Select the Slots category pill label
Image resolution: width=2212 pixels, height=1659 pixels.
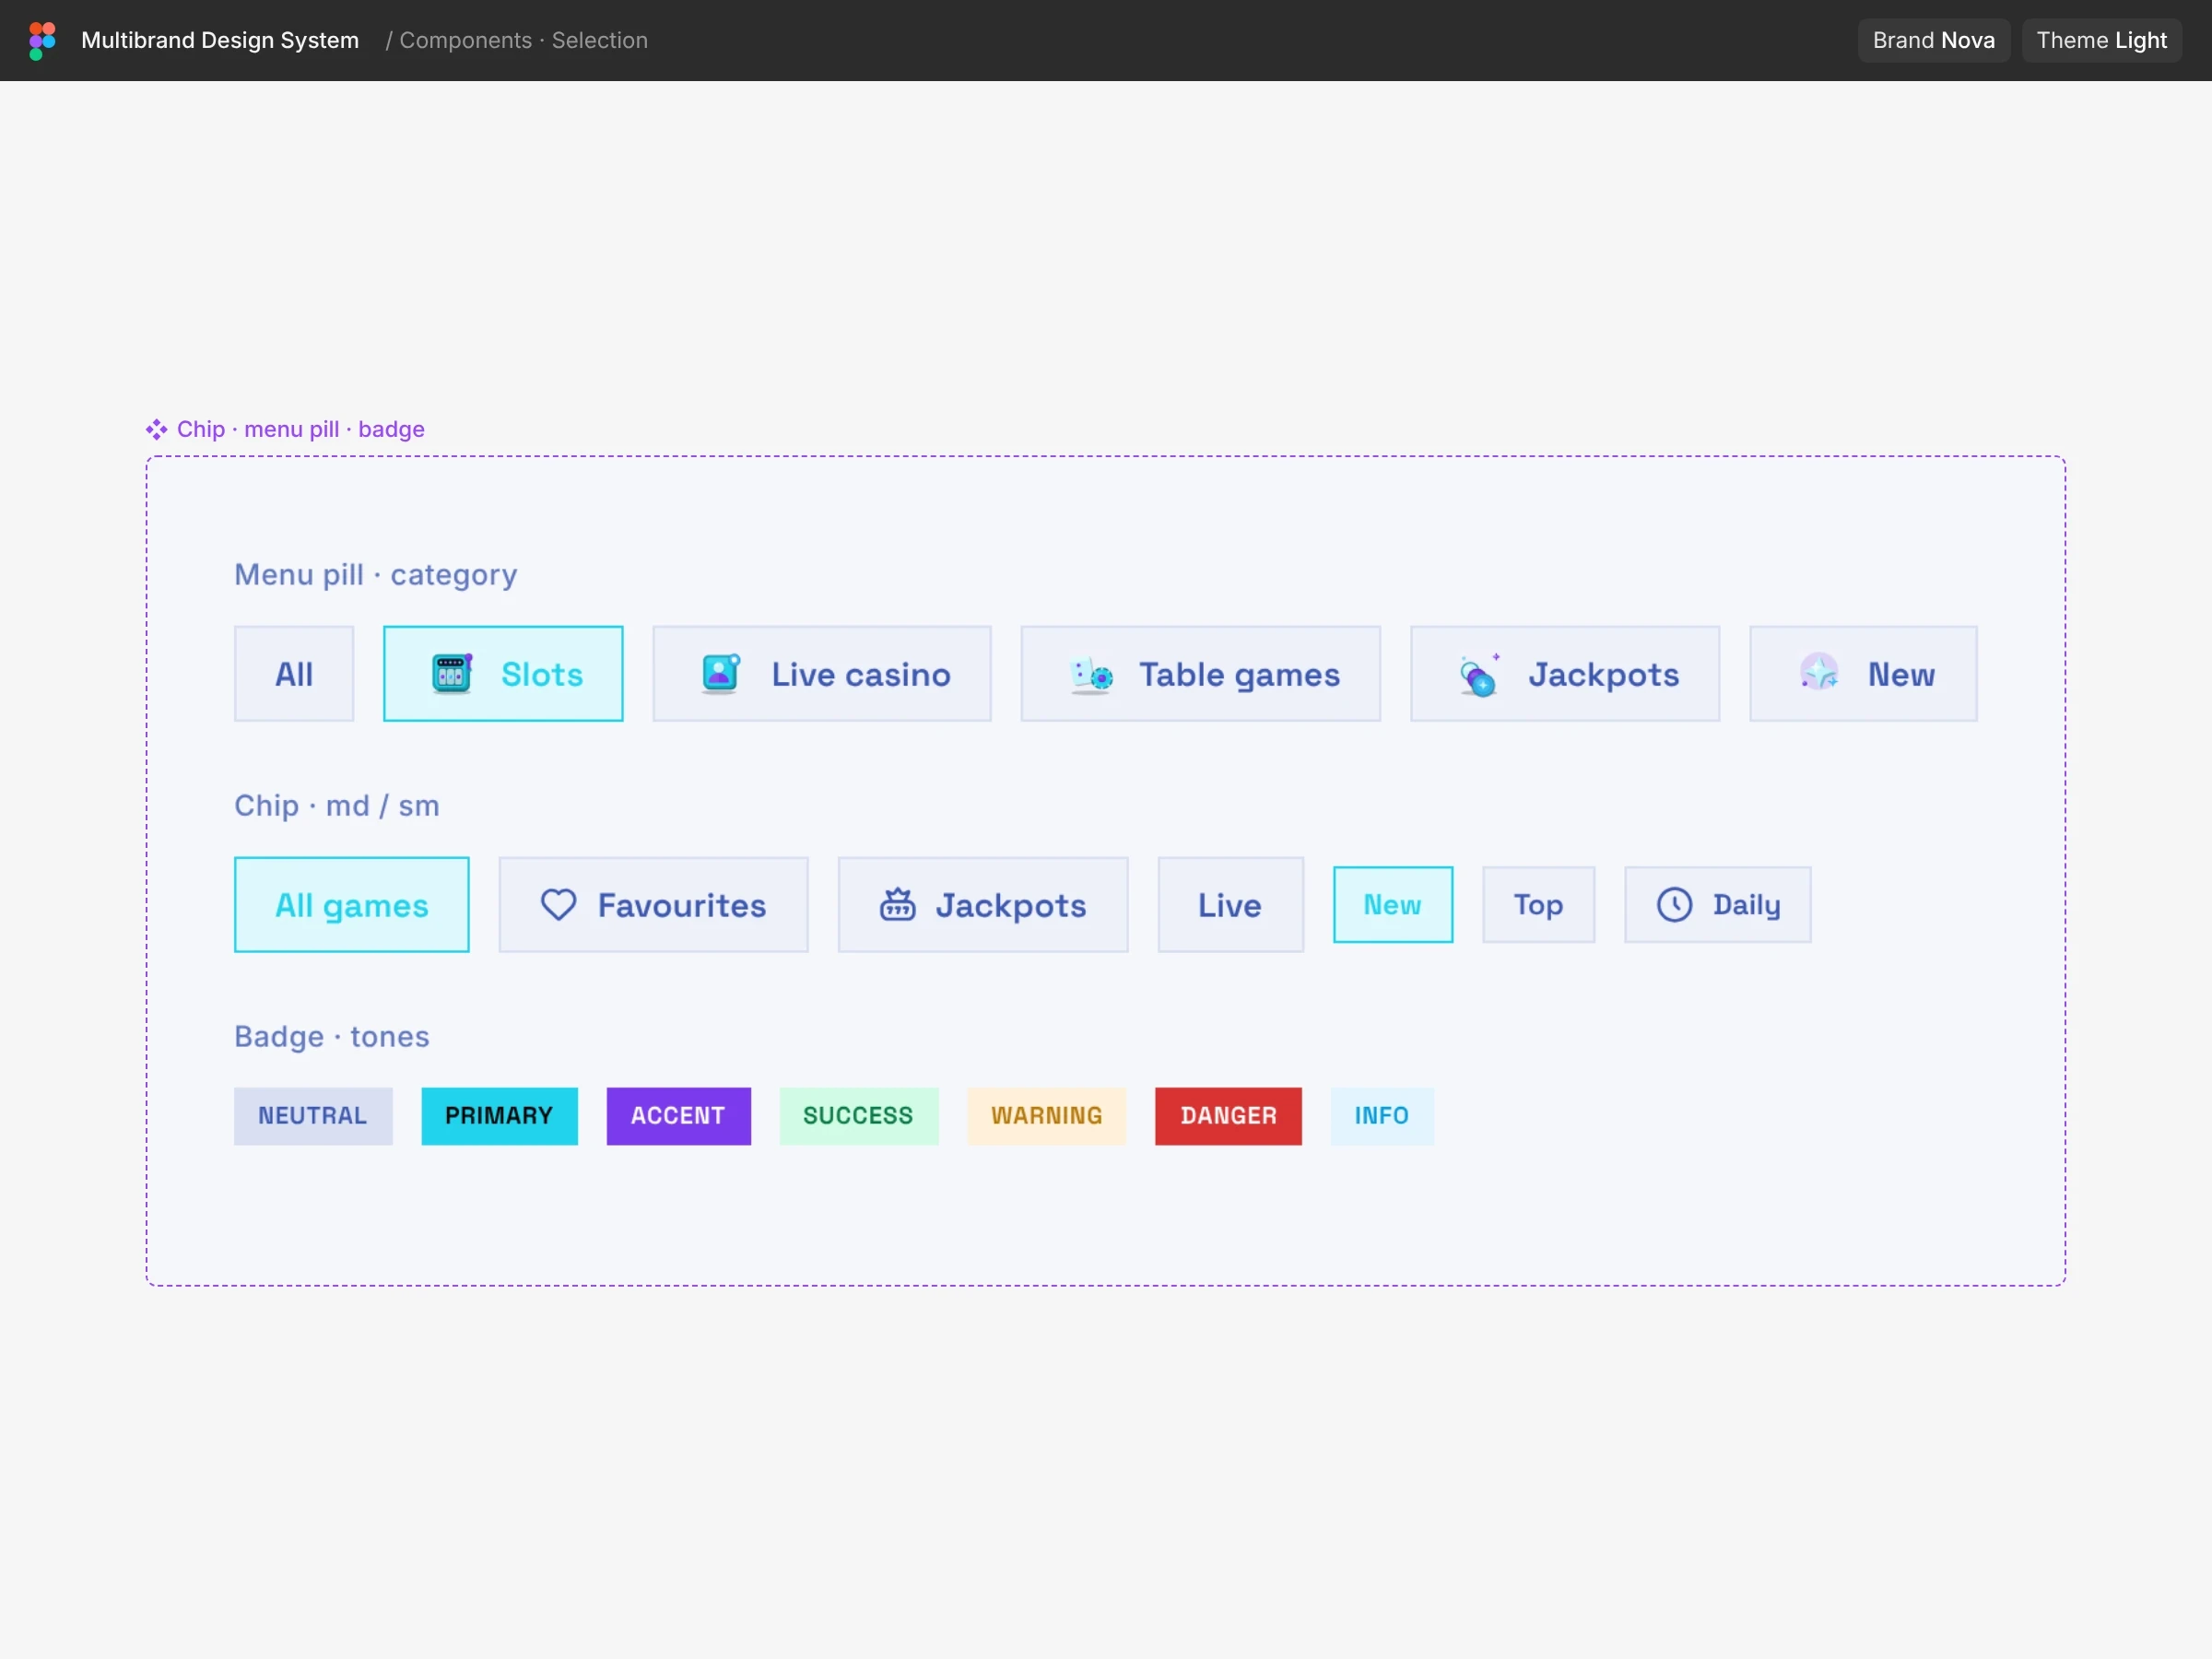coord(541,675)
